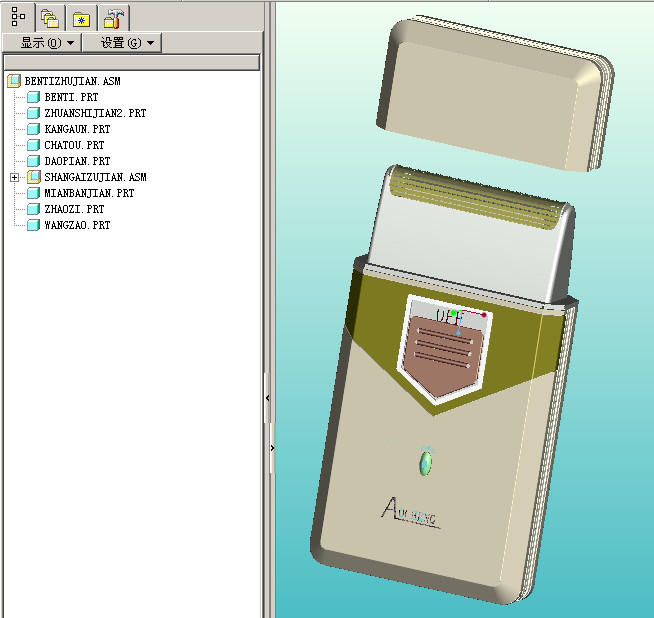Open the 设置 dropdown menu
This screenshot has height=618, width=654.
coord(122,43)
